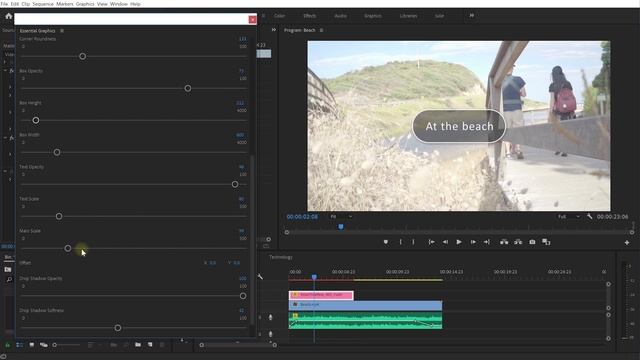640x360 pixels.
Task: Click the Drop Shadow Opacity slider handle
Action: (243, 296)
